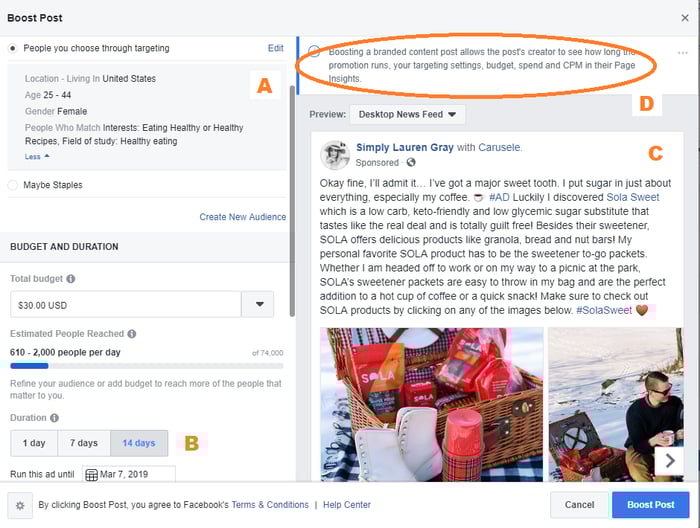700x528 pixels.
Task: Open the Desktop News Feed preview dropdown
Action: pos(407,114)
